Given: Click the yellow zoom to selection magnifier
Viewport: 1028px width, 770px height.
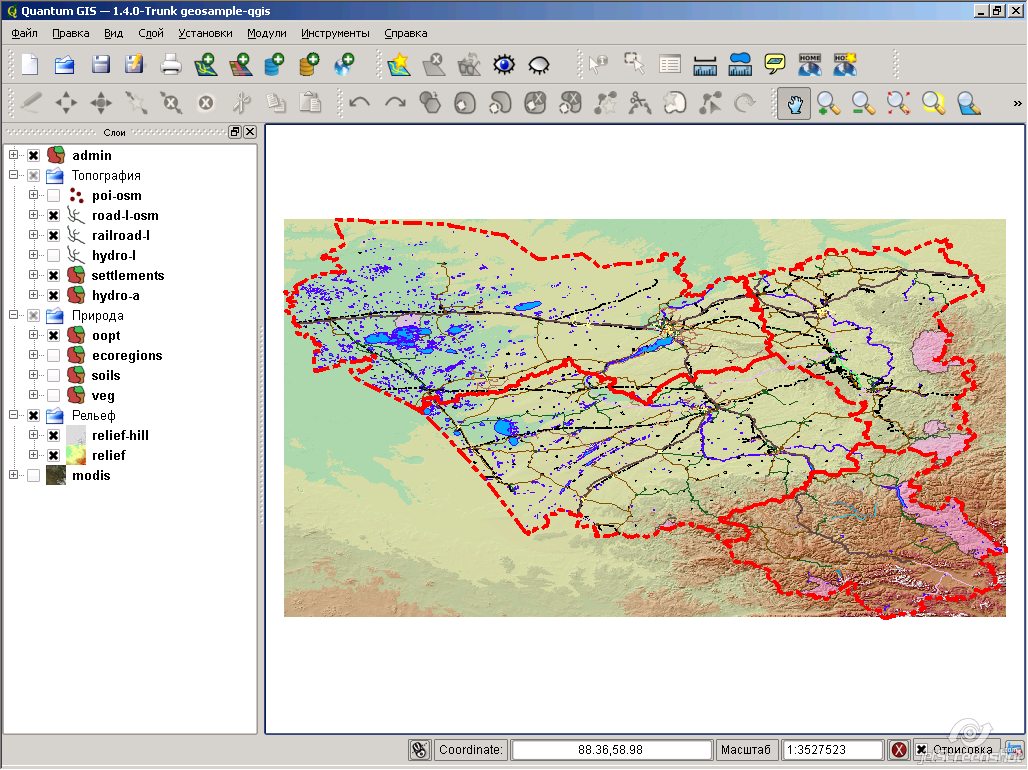Looking at the screenshot, I should (x=934, y=103).
